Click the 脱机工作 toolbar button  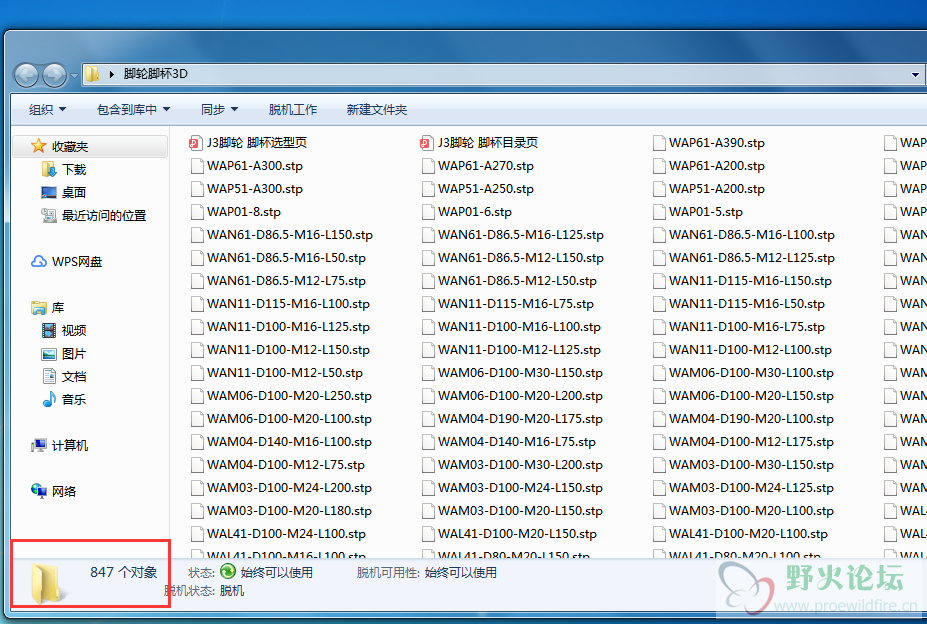[x=293, y=109]
